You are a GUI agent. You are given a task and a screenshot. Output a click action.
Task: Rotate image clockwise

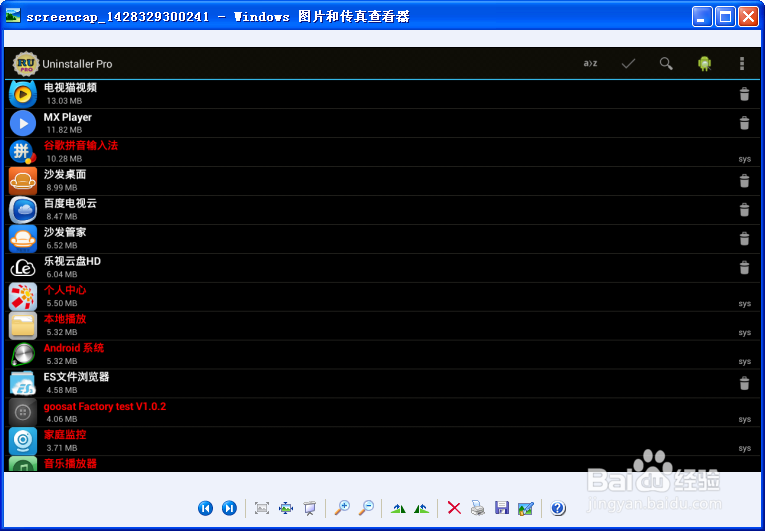pyautogui.click(x=398, y=509)
